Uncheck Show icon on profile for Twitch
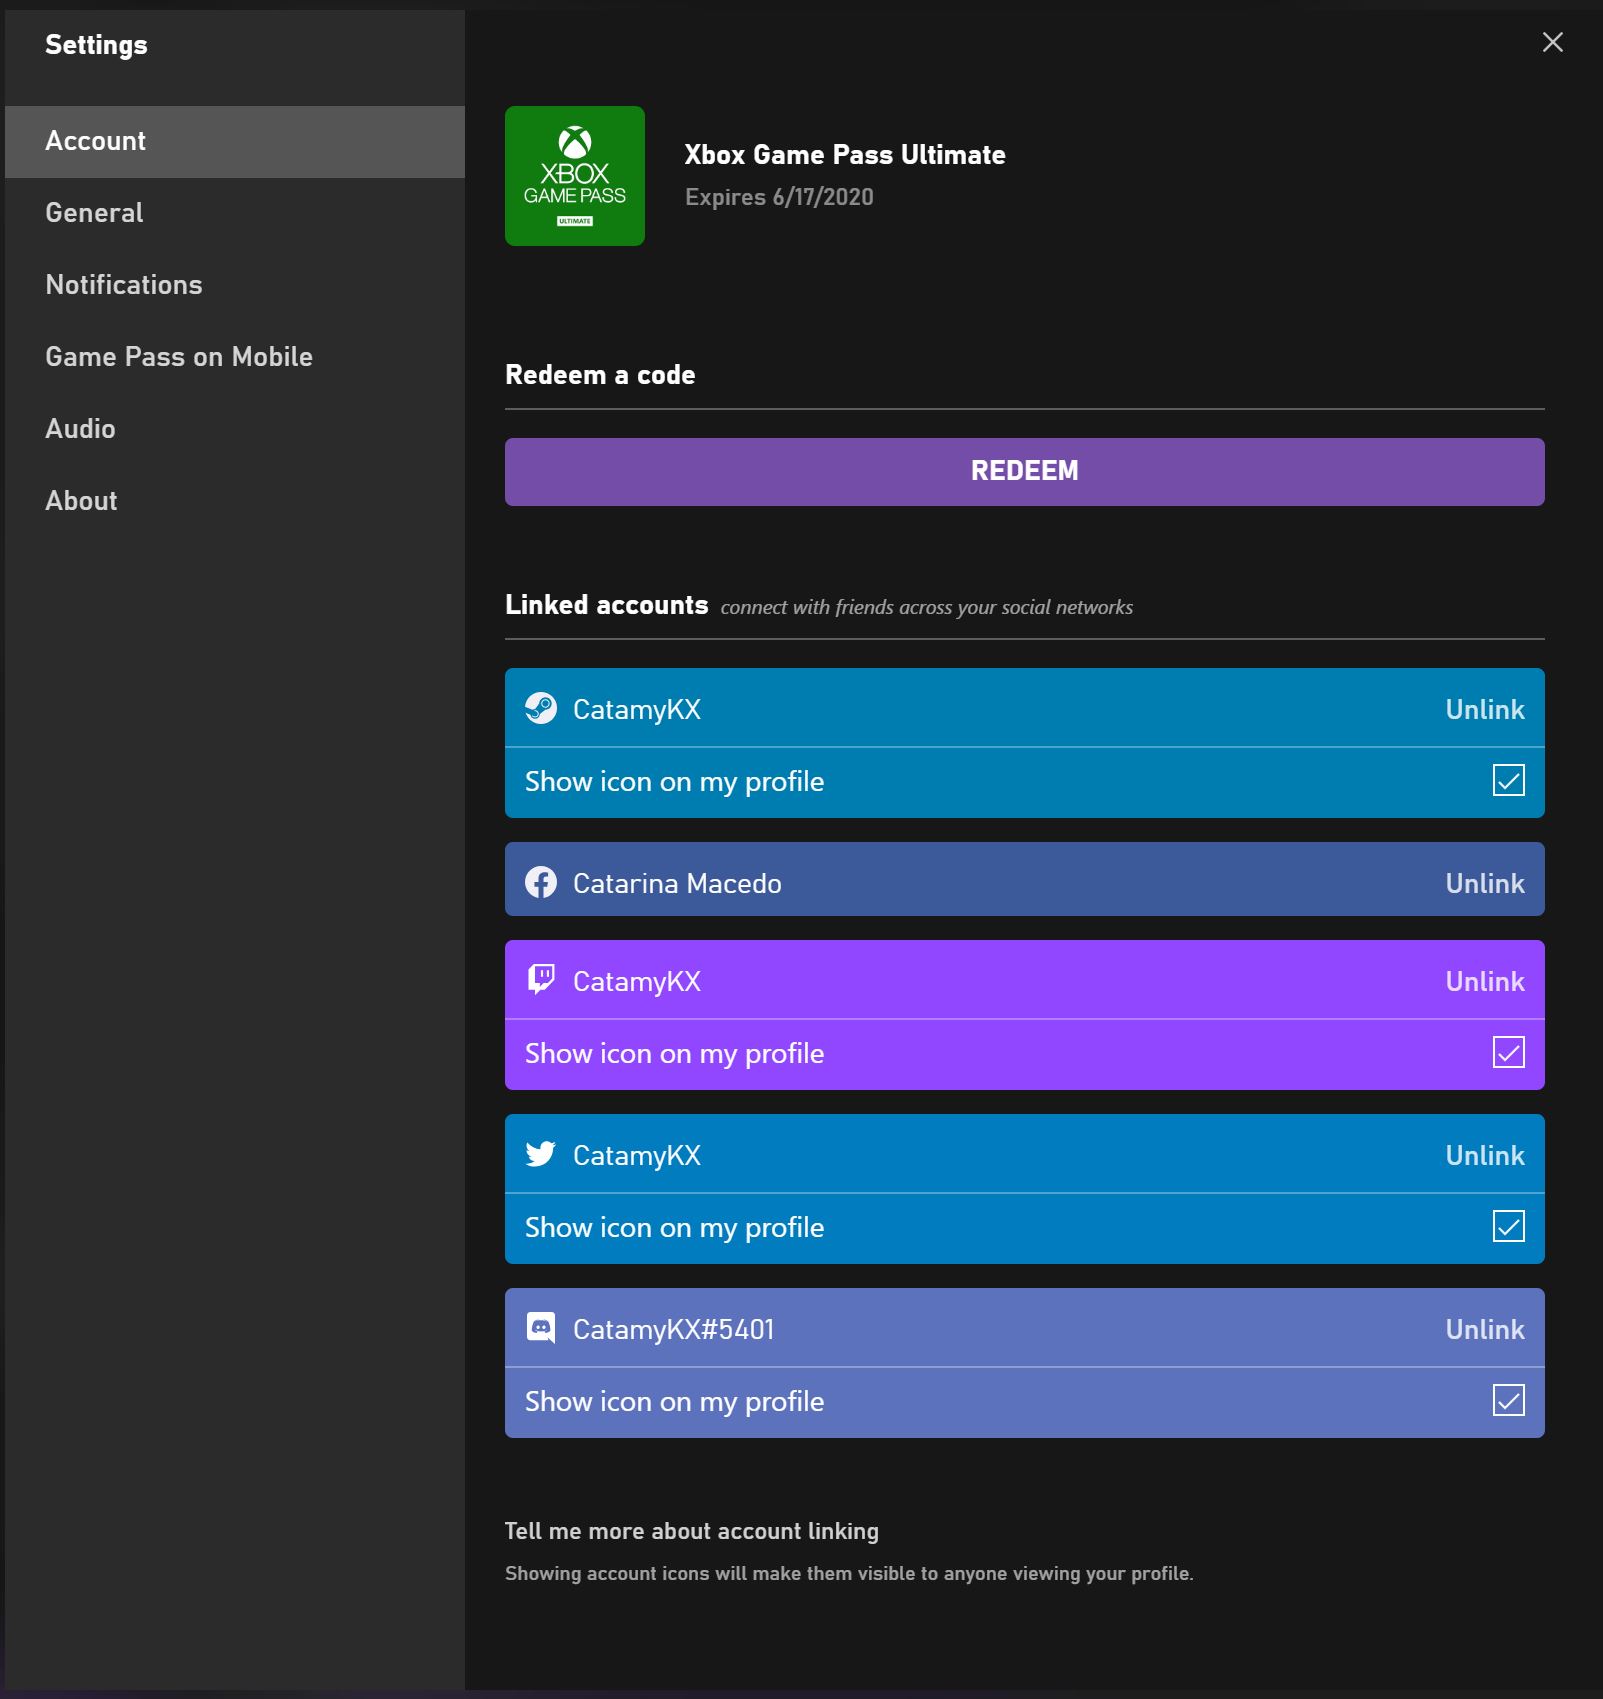Screen dimensions: 1603x1699 coord(1508,1052)
